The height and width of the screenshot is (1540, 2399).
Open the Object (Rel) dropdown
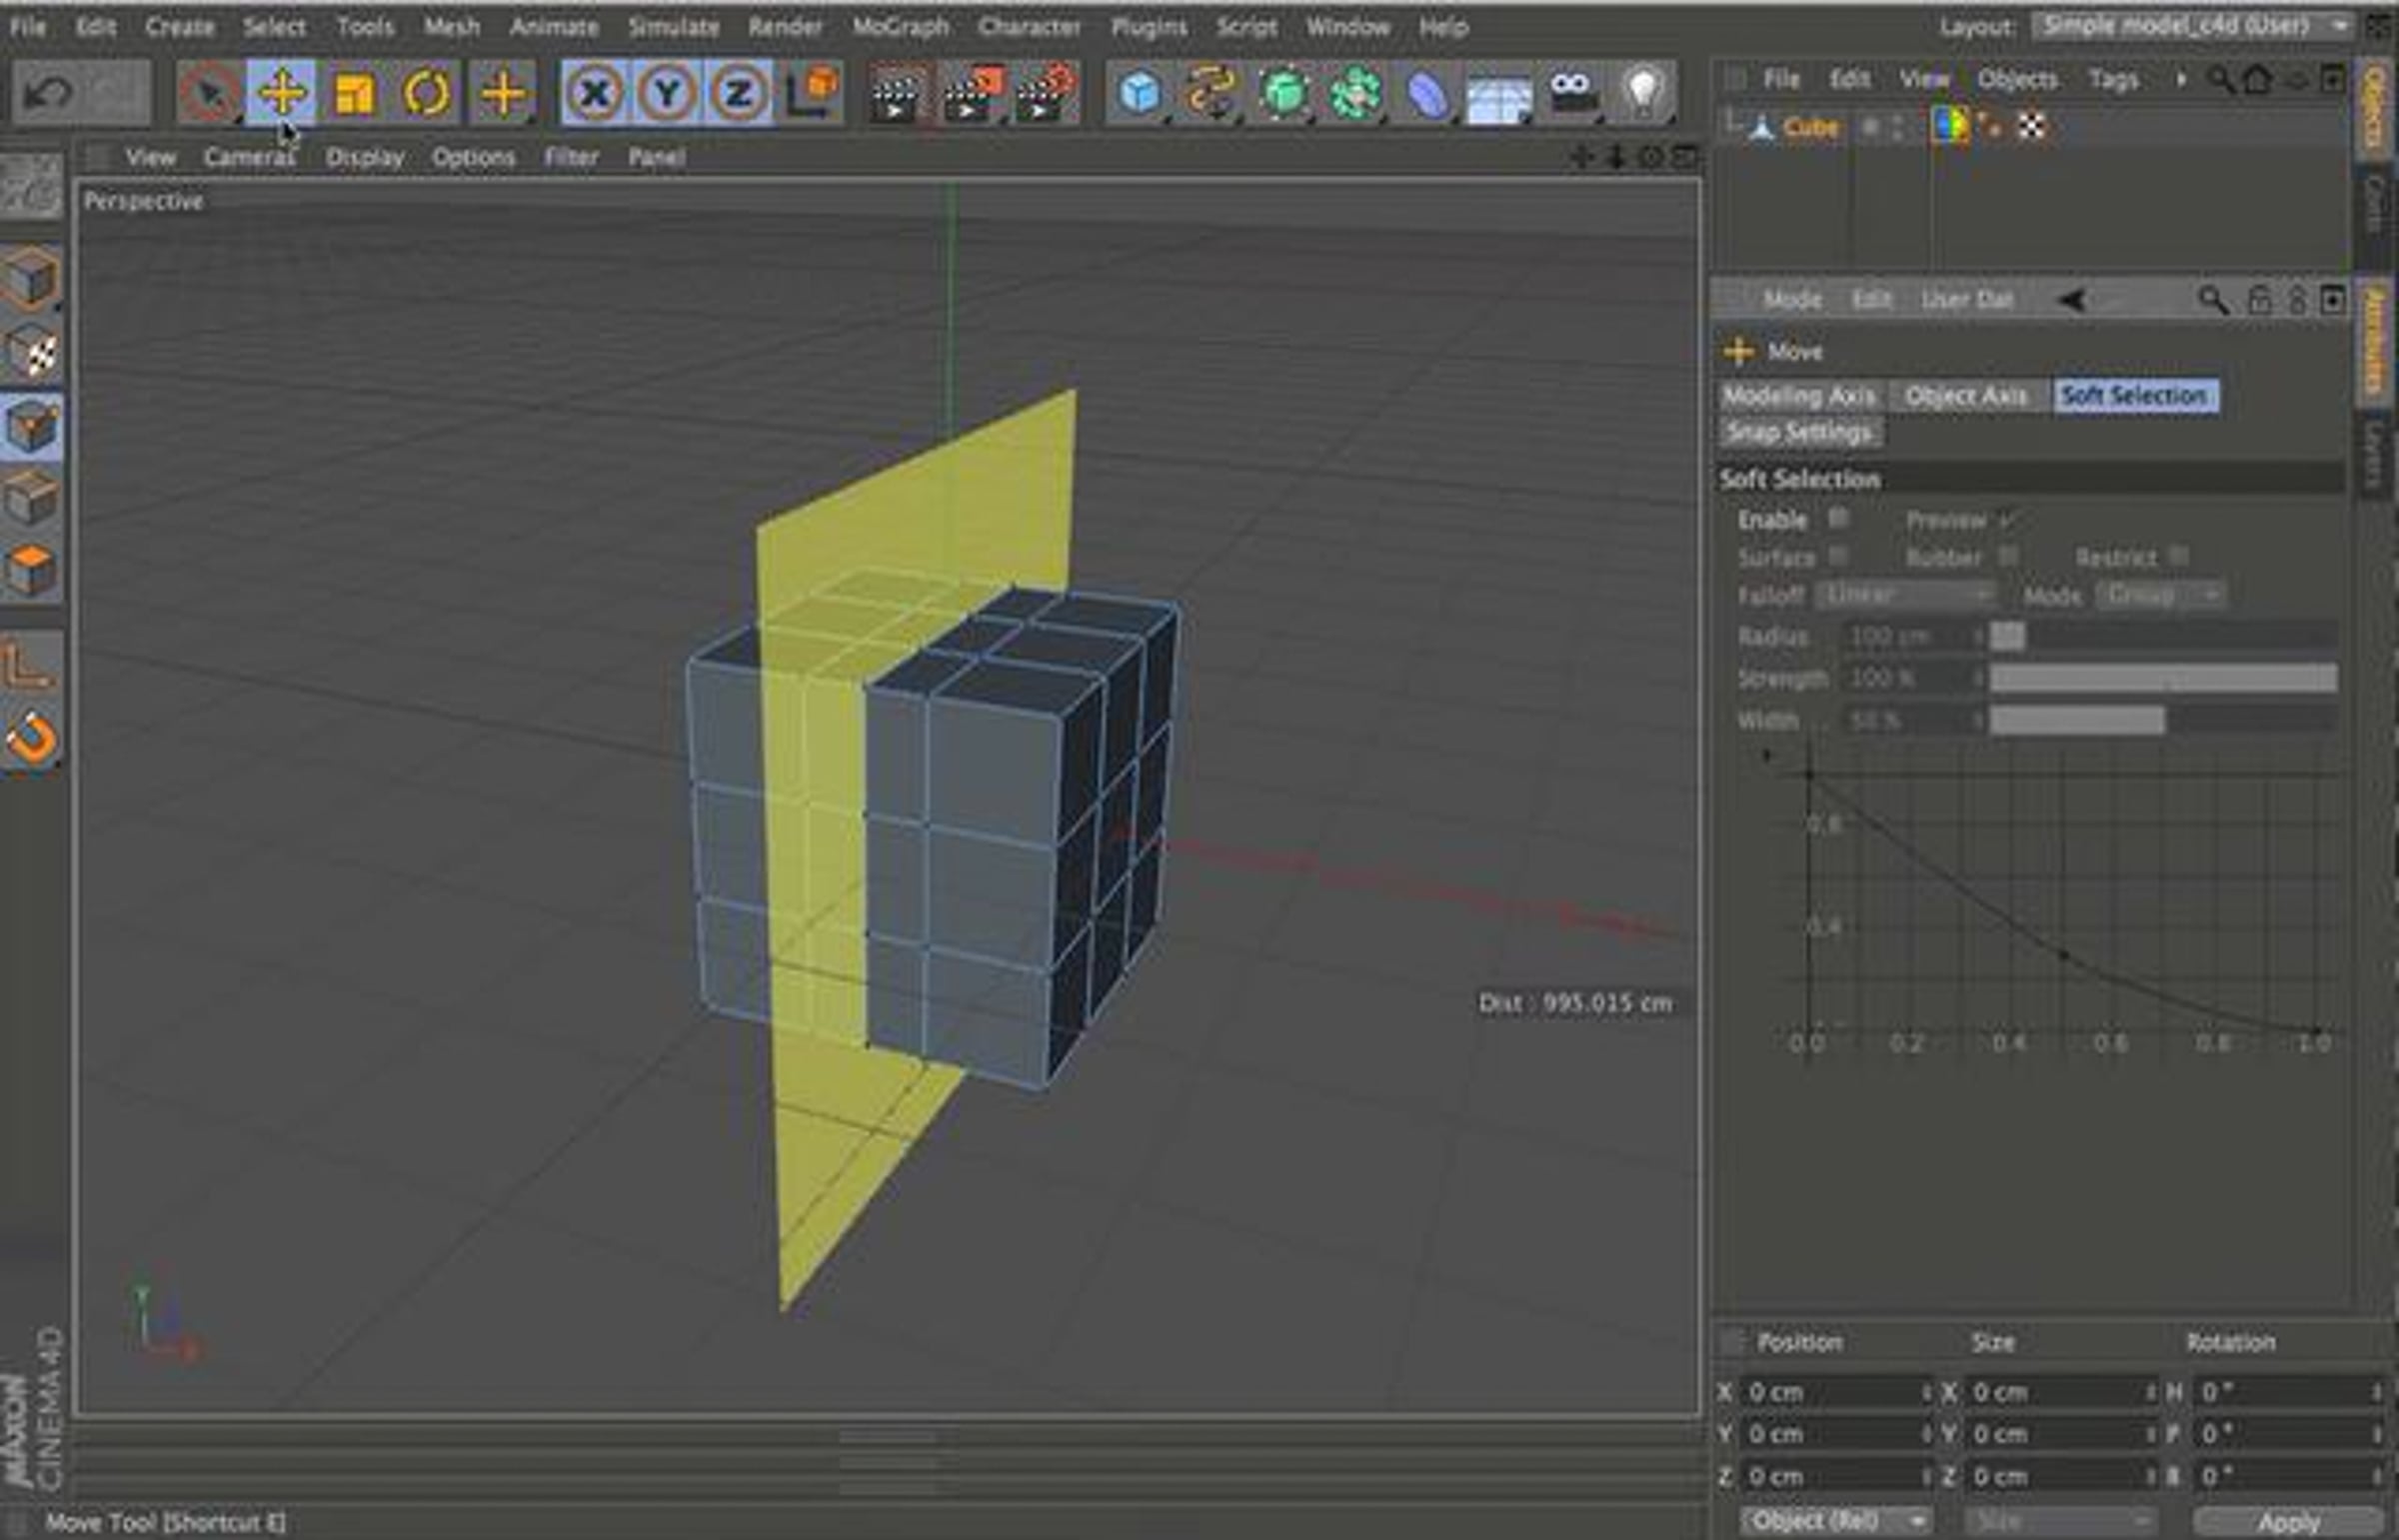[1836, 1521]
